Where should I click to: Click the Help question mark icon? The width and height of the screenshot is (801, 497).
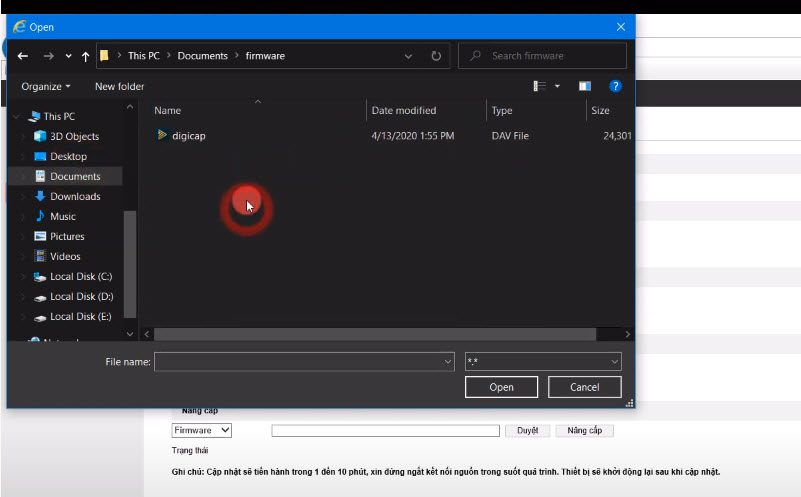click(616, 87)
